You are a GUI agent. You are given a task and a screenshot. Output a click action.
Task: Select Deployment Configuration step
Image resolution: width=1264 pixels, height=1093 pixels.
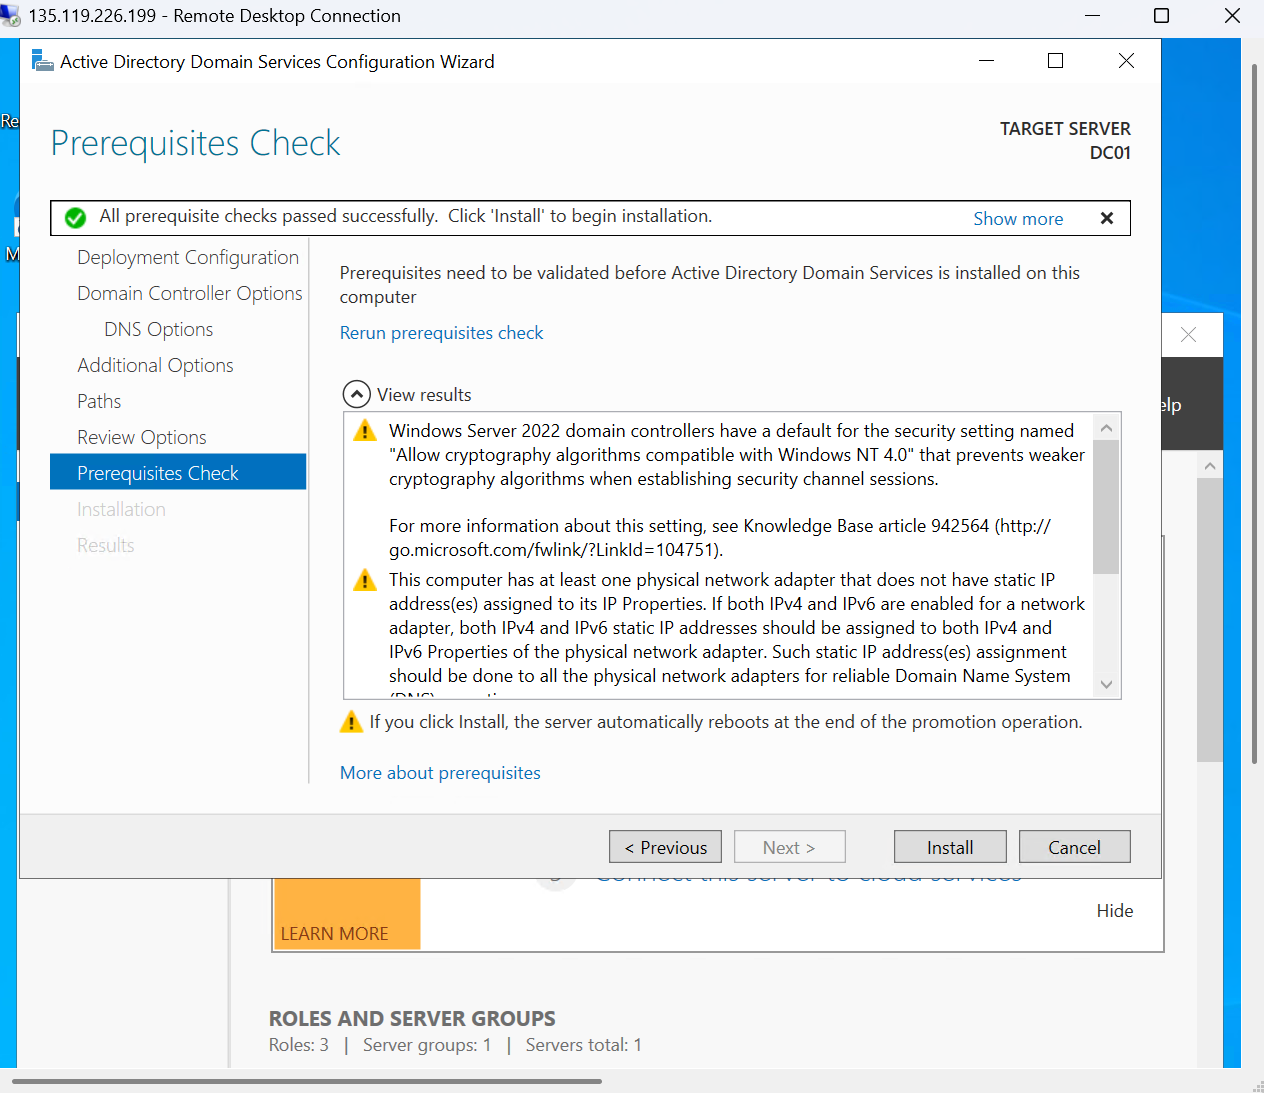[x=188, y=257]
